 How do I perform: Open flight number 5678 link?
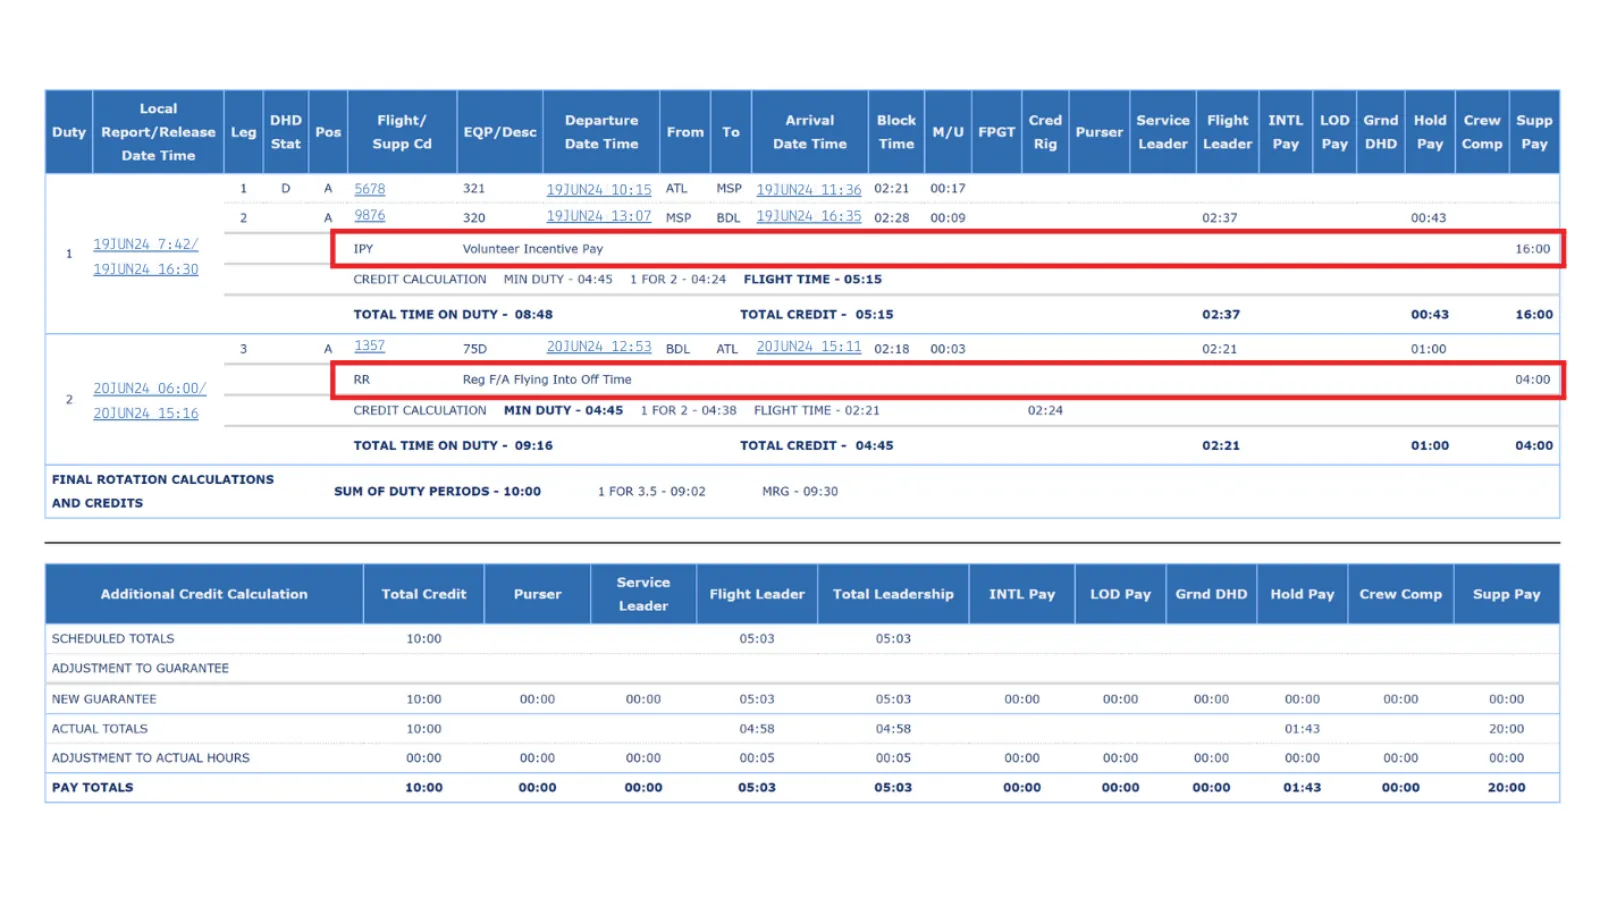pyautogui.click(x=369, y=189)
